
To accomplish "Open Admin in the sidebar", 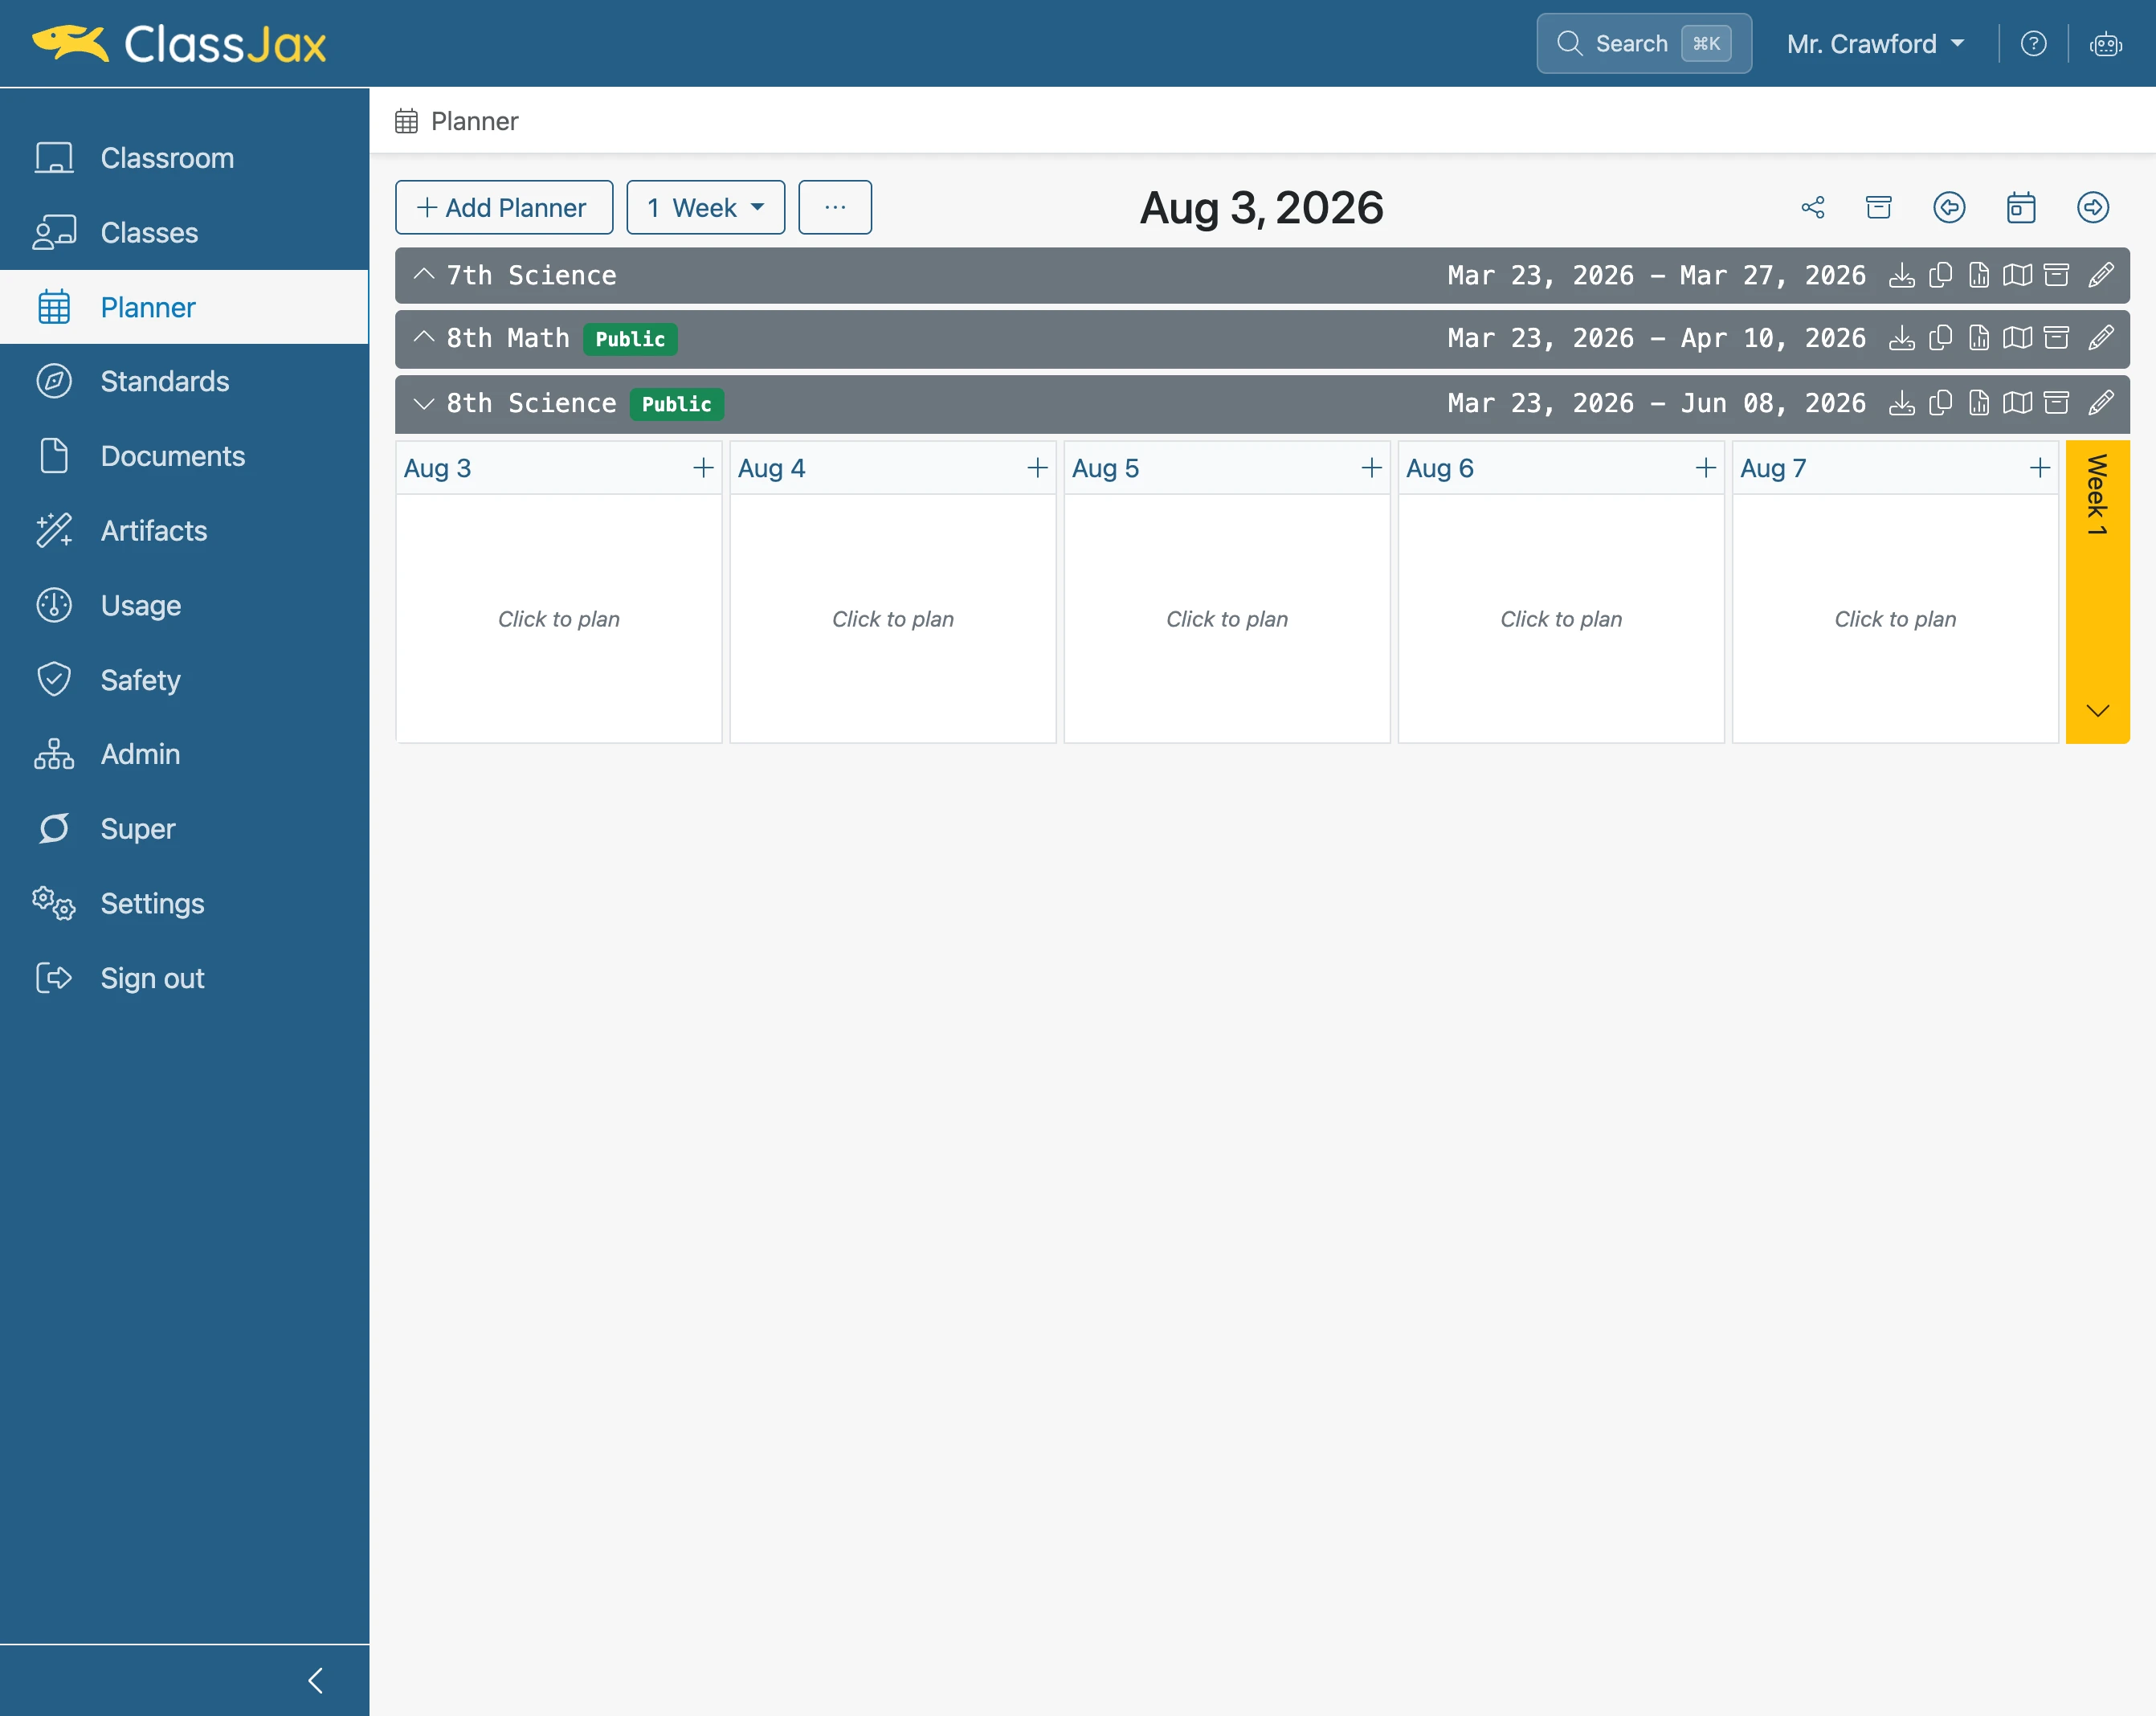I will click(185, 754).
